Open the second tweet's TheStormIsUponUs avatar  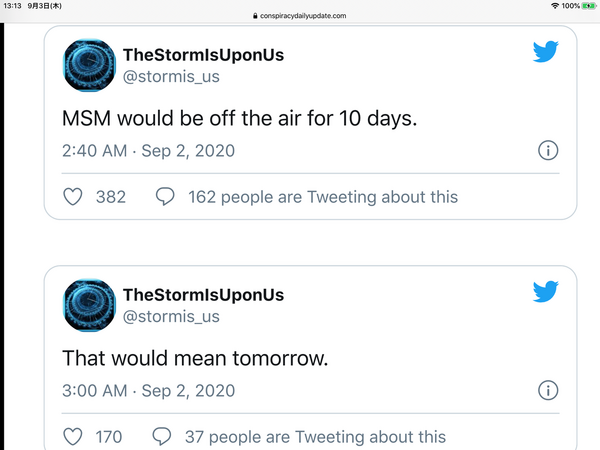coord(90,305)
